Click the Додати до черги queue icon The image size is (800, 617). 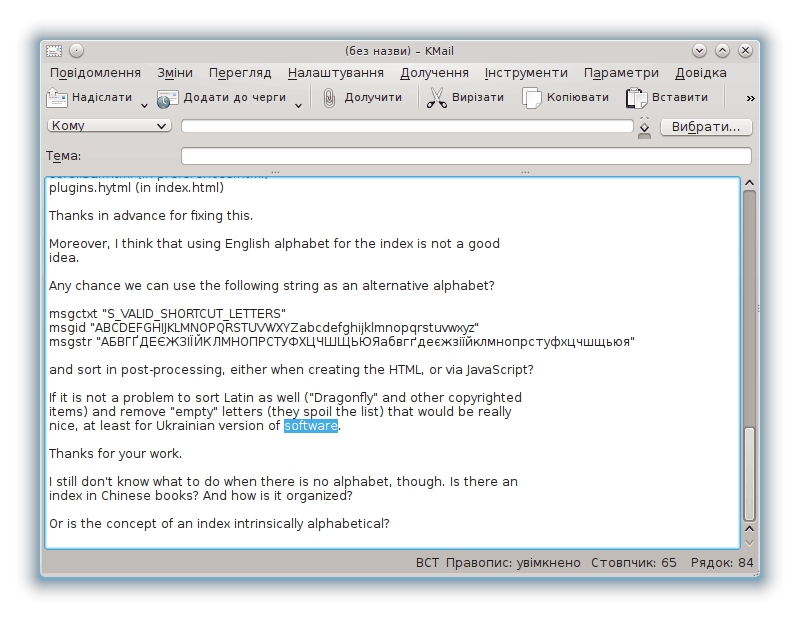[167, 98]
